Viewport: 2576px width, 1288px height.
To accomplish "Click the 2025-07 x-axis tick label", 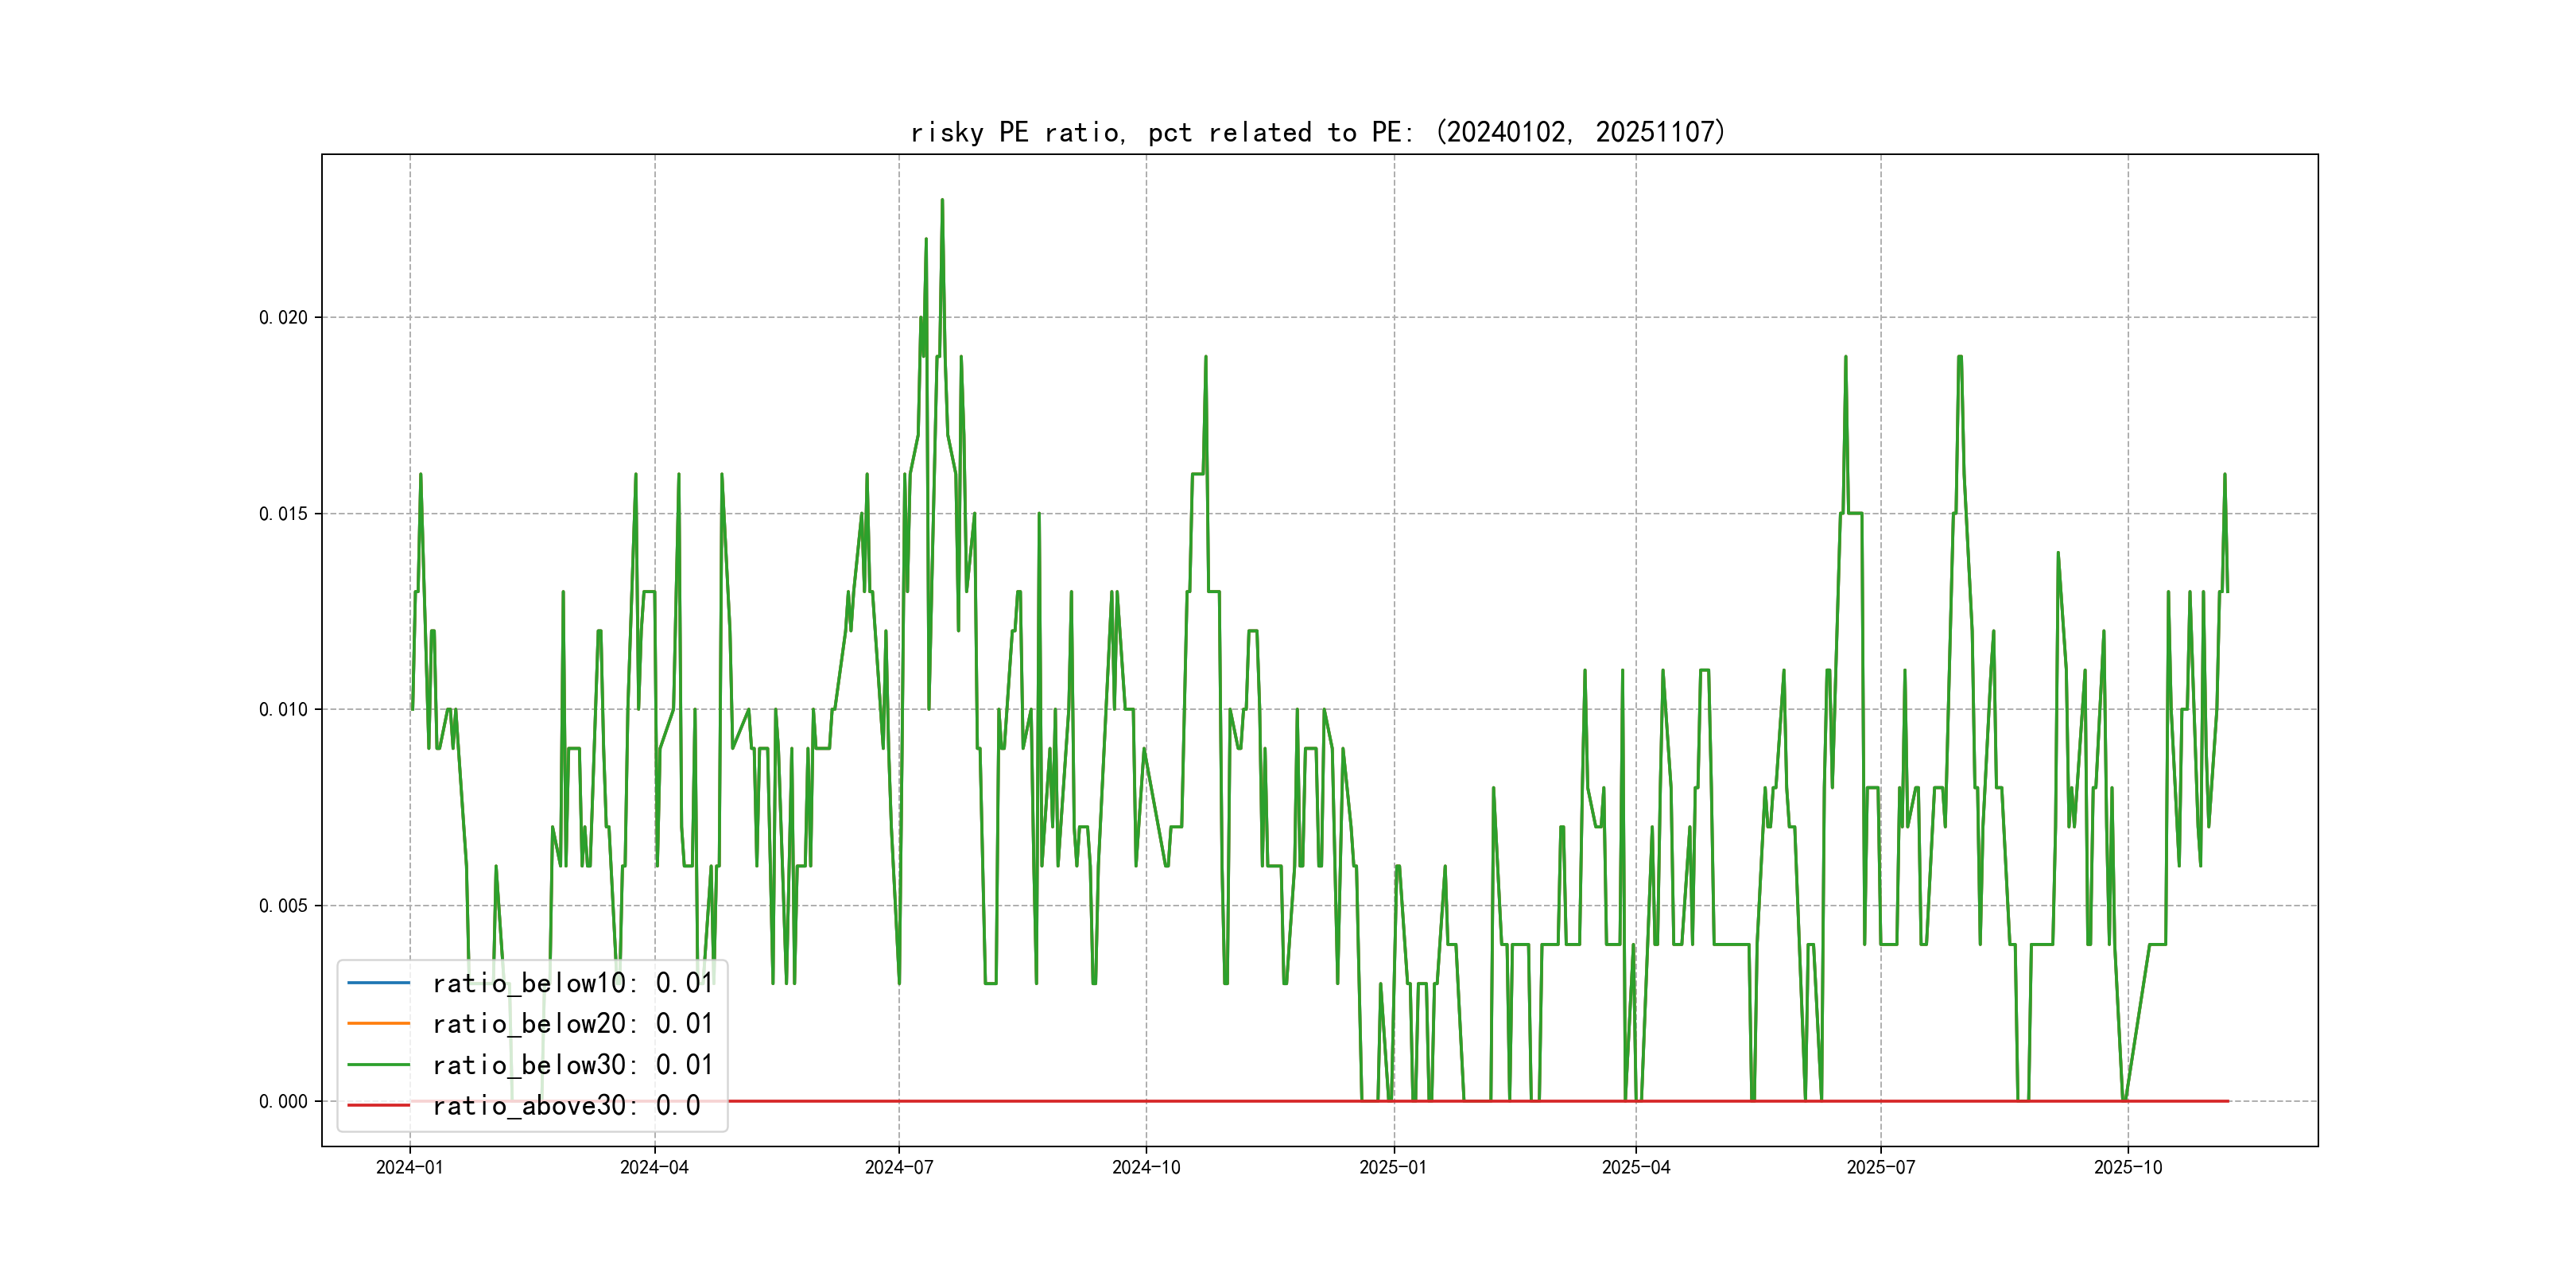I will pos(1880,1167).
